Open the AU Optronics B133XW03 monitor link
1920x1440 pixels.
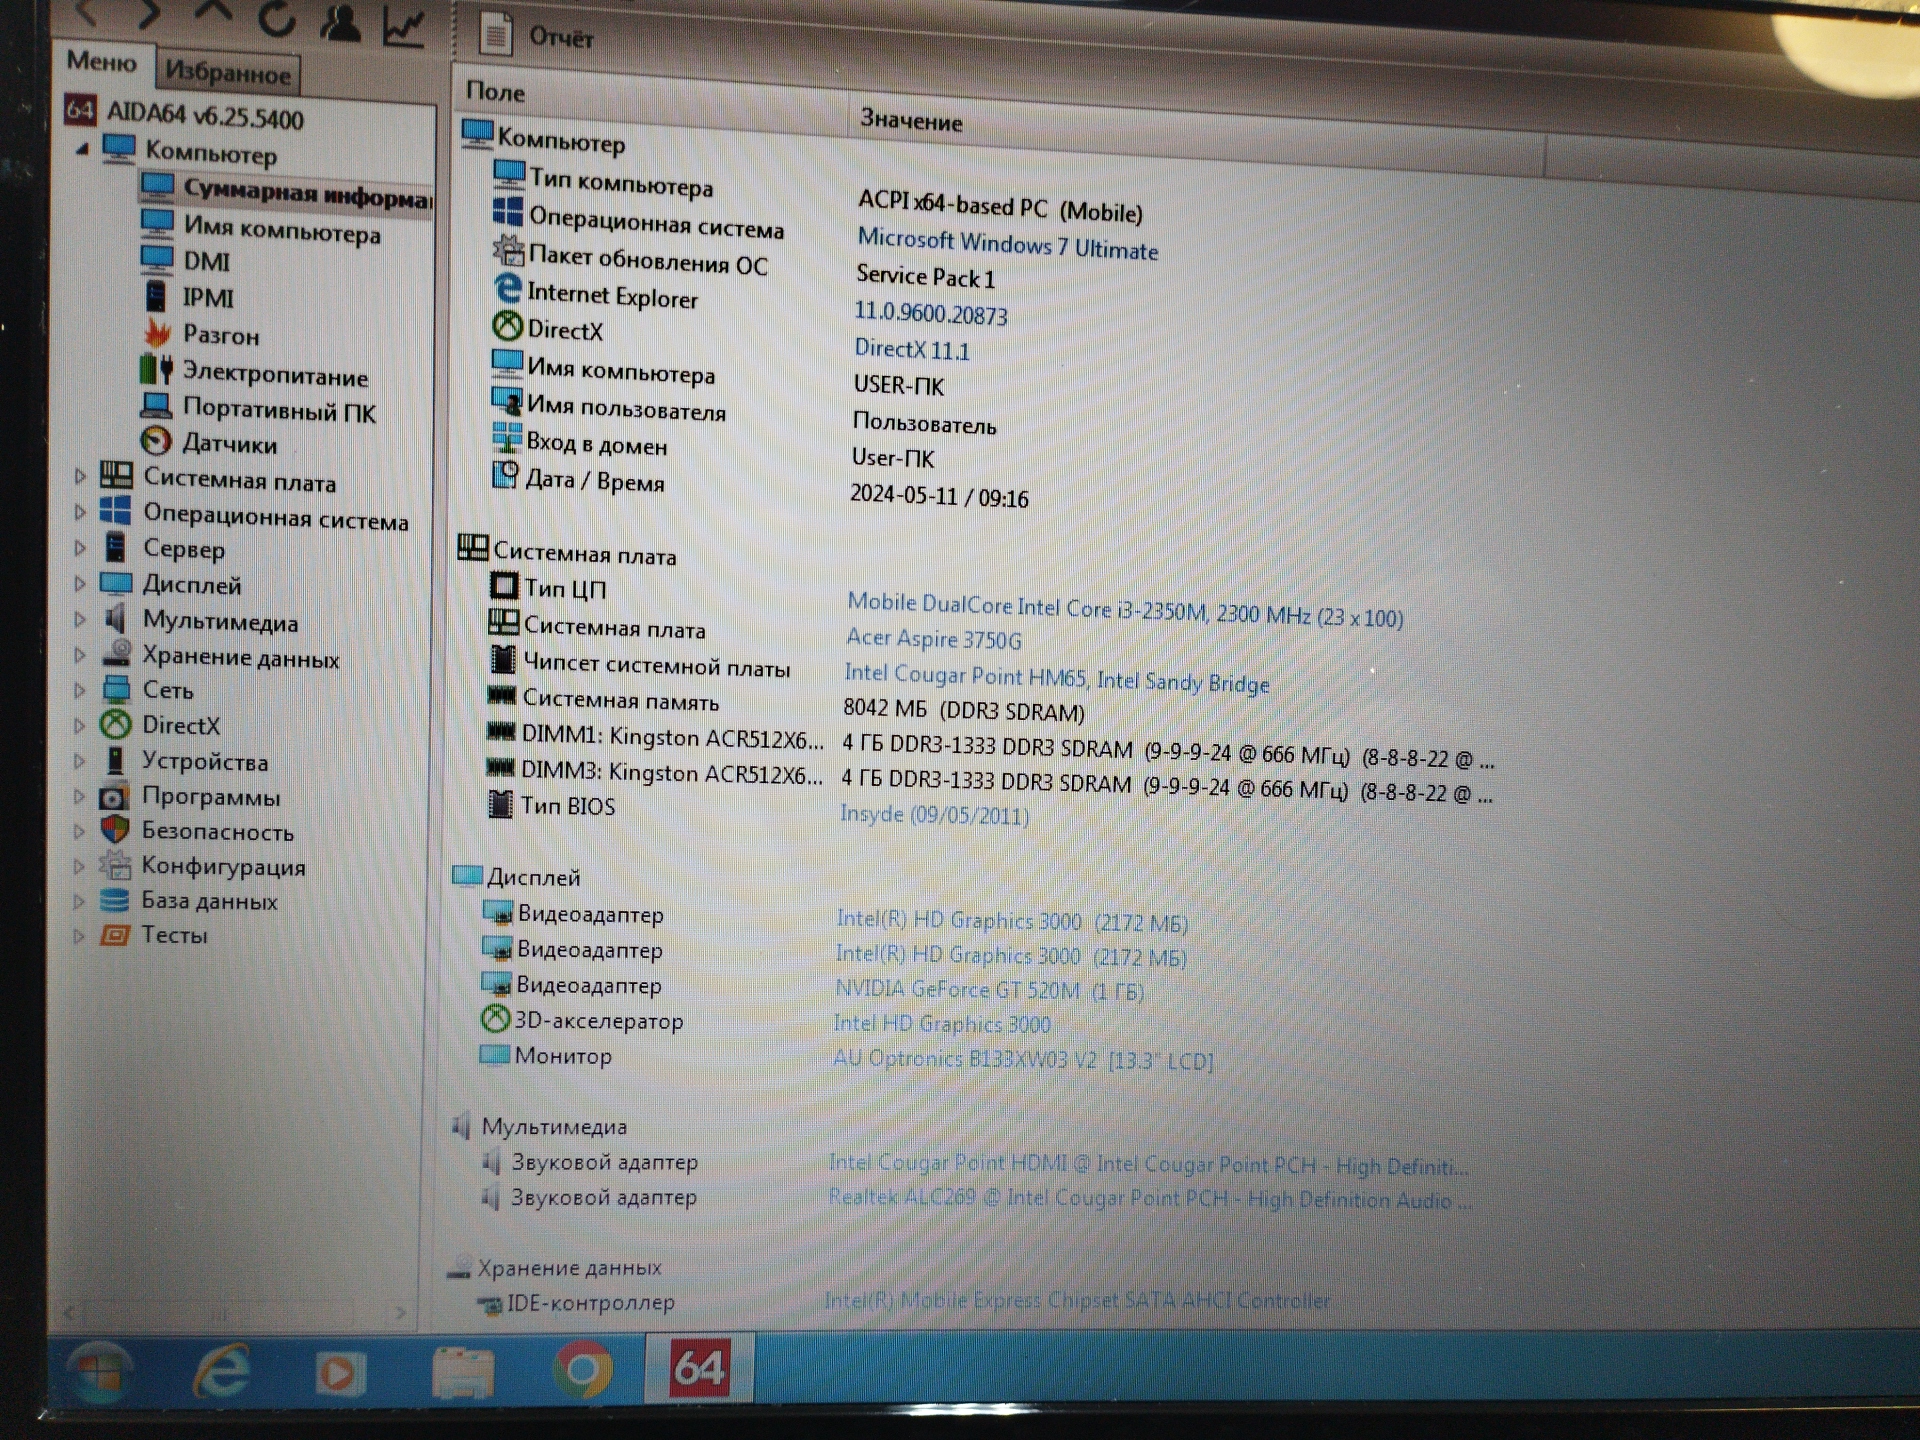pyautogui.click(x=1023, y=1059)
